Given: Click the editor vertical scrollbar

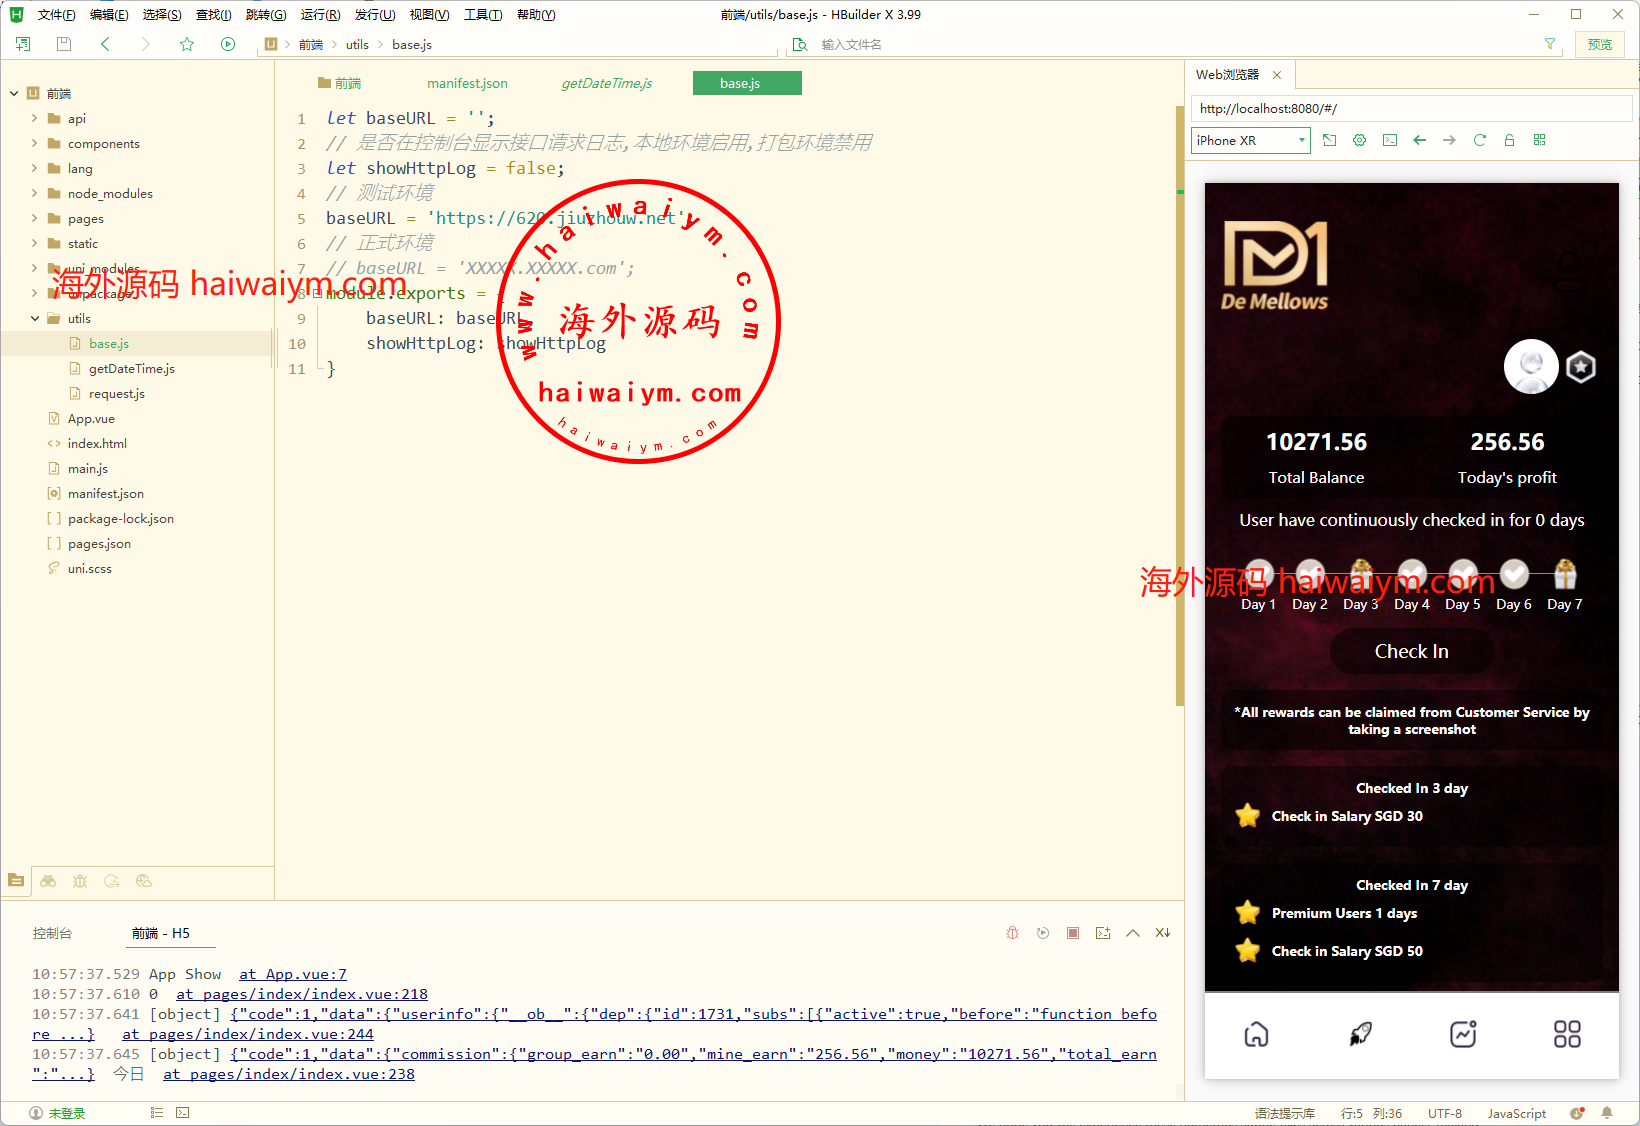Looking at the screenshot, I should click(x=1180, y=400).
